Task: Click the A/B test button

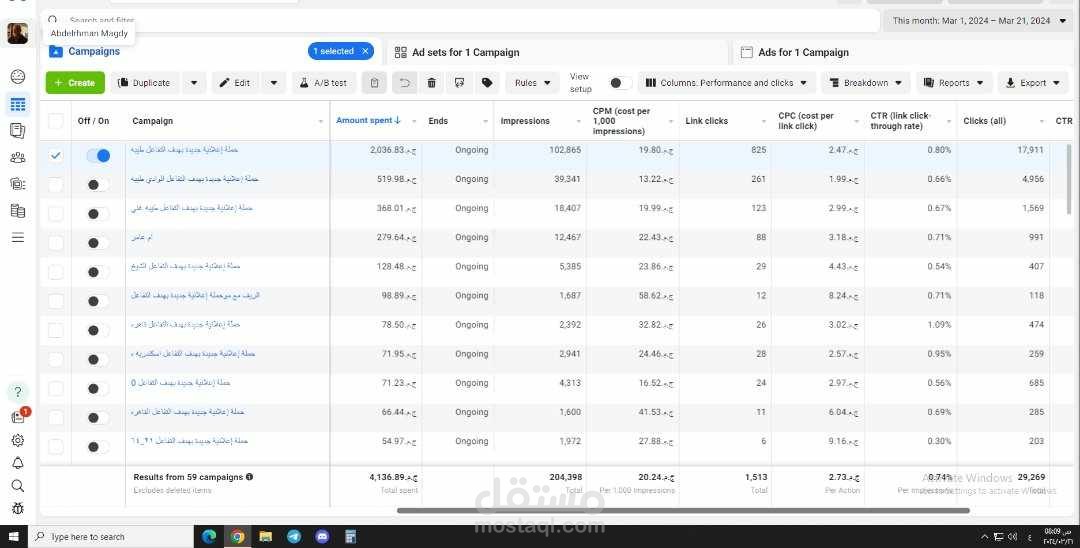Action: pos(324,83)
